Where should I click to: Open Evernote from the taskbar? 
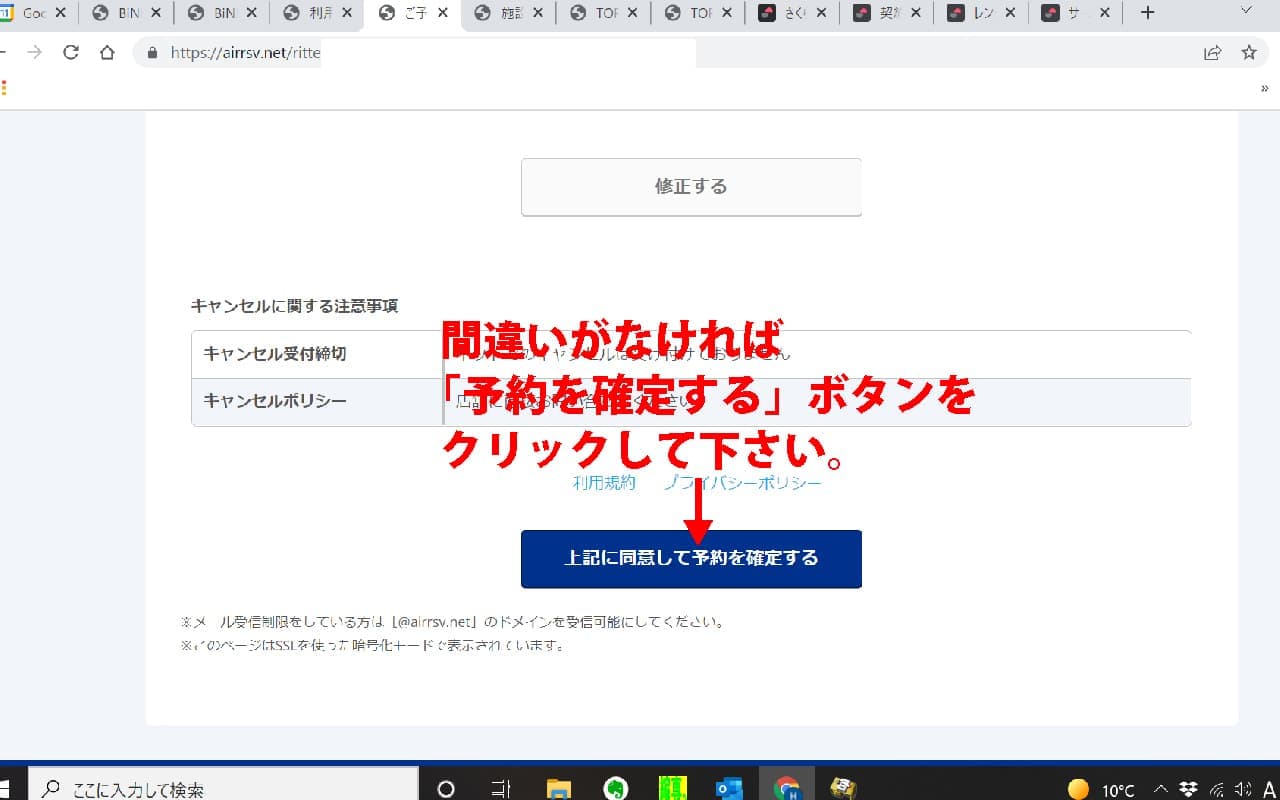(x=616, y=789)
